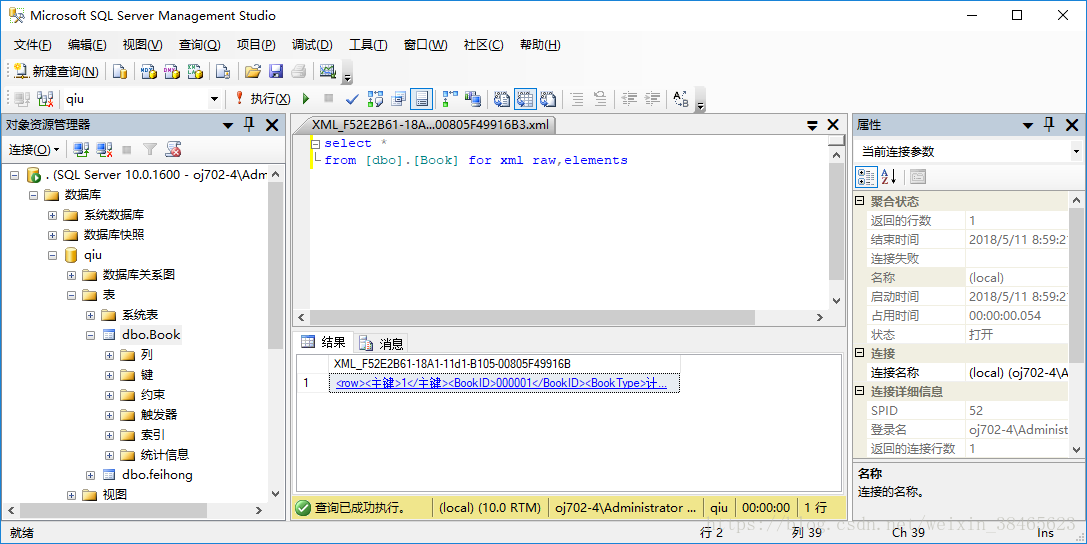
Task: Collapse the 聚合状态 property group
Action: coord(860,201)
